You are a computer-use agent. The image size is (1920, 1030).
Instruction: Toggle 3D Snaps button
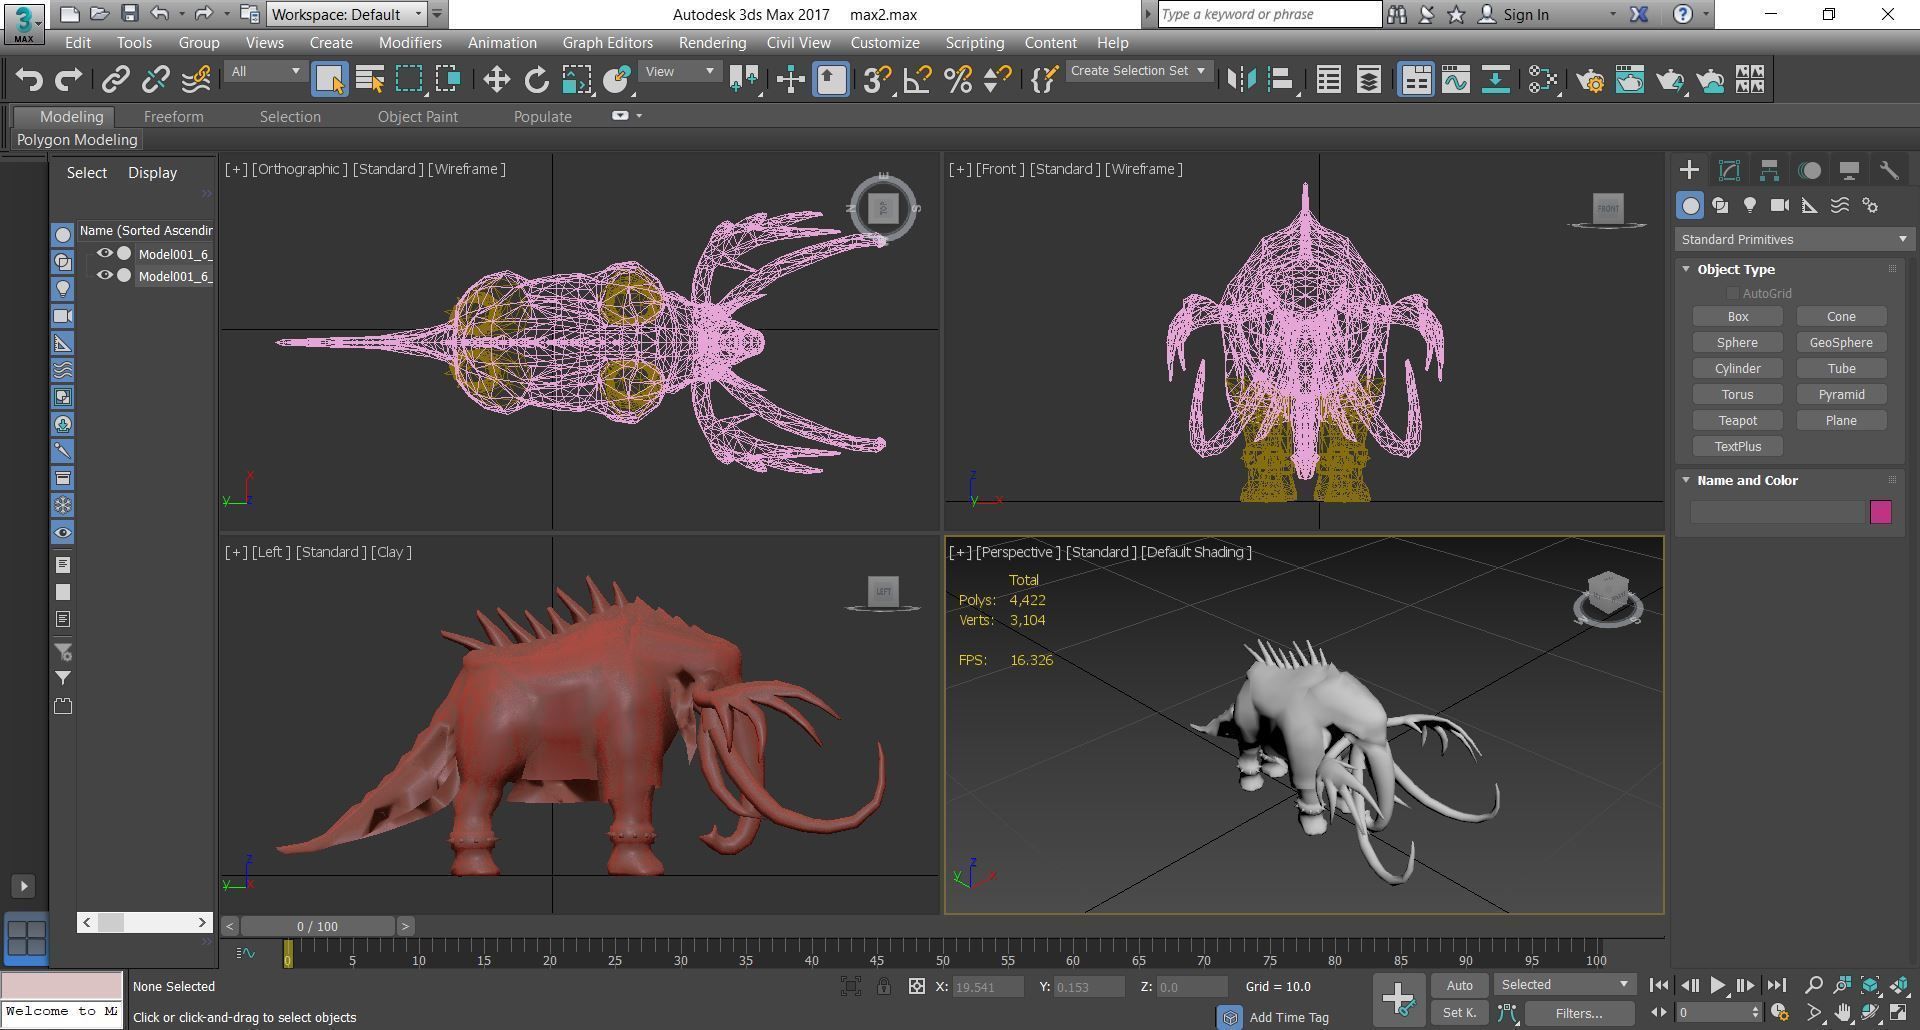(877, 79)
